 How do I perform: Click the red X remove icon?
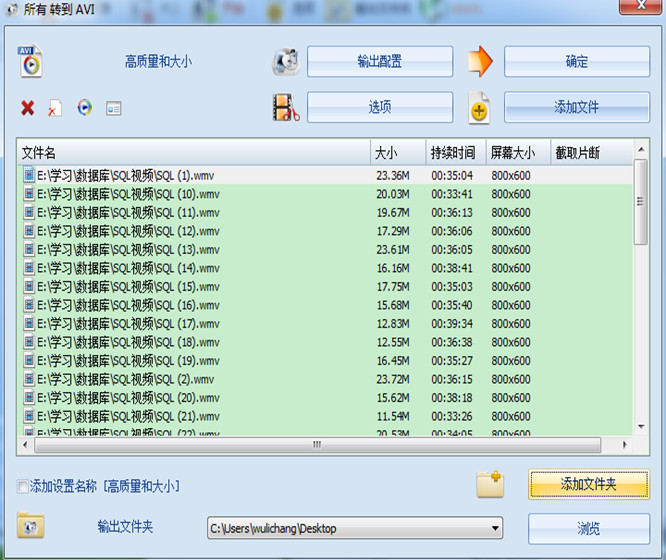[28, 108]
